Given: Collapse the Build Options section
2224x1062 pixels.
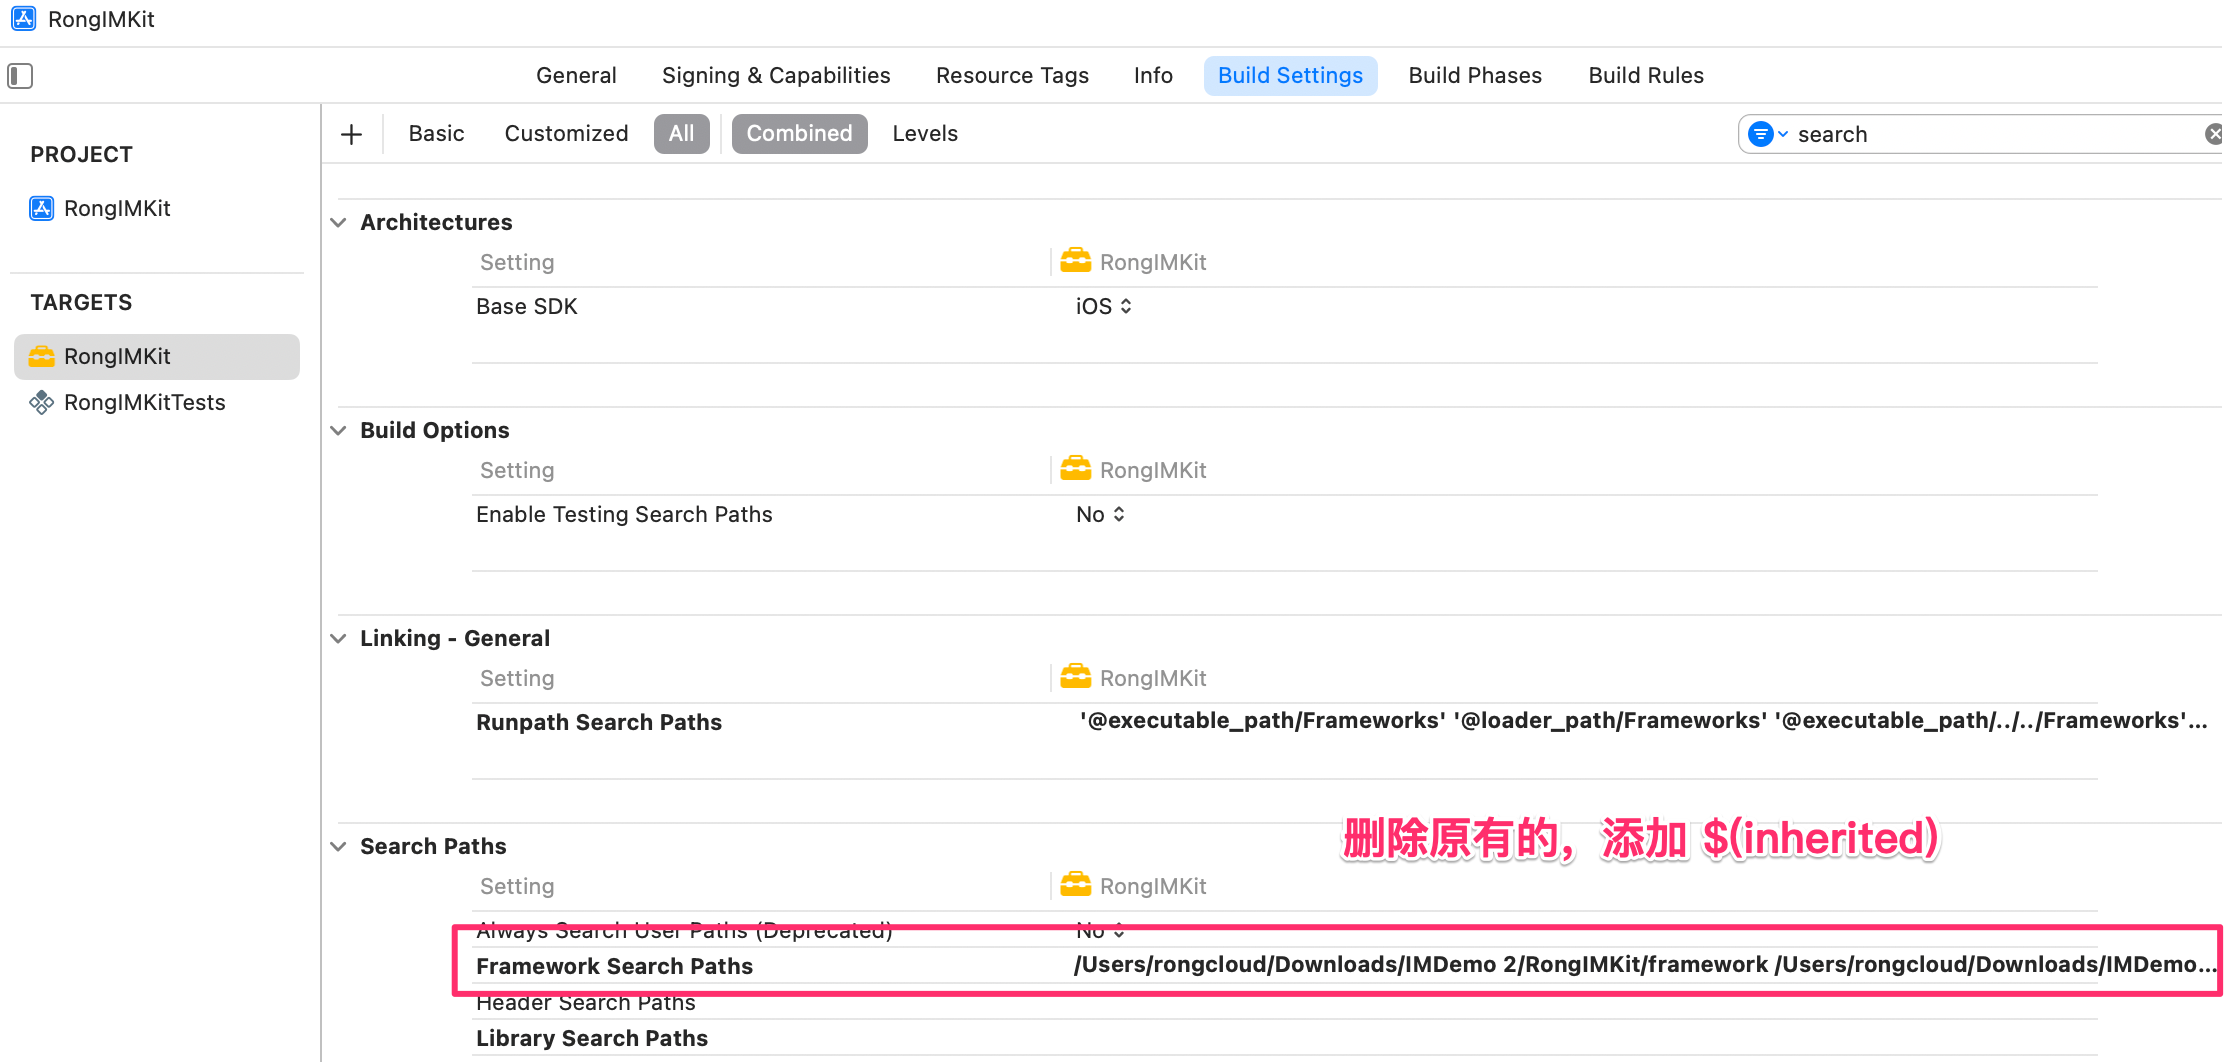Looking at the screenshot, I should 339,430.
